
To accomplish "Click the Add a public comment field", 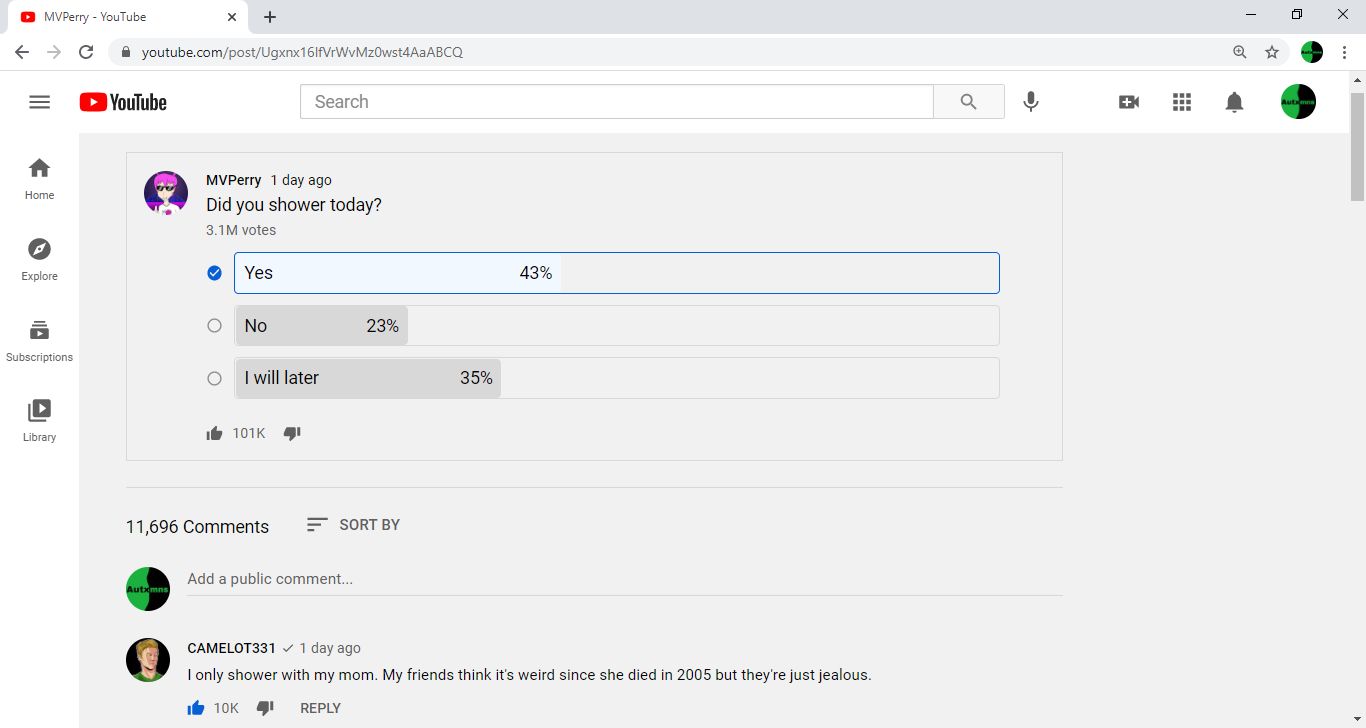I will tap(624, 579).
